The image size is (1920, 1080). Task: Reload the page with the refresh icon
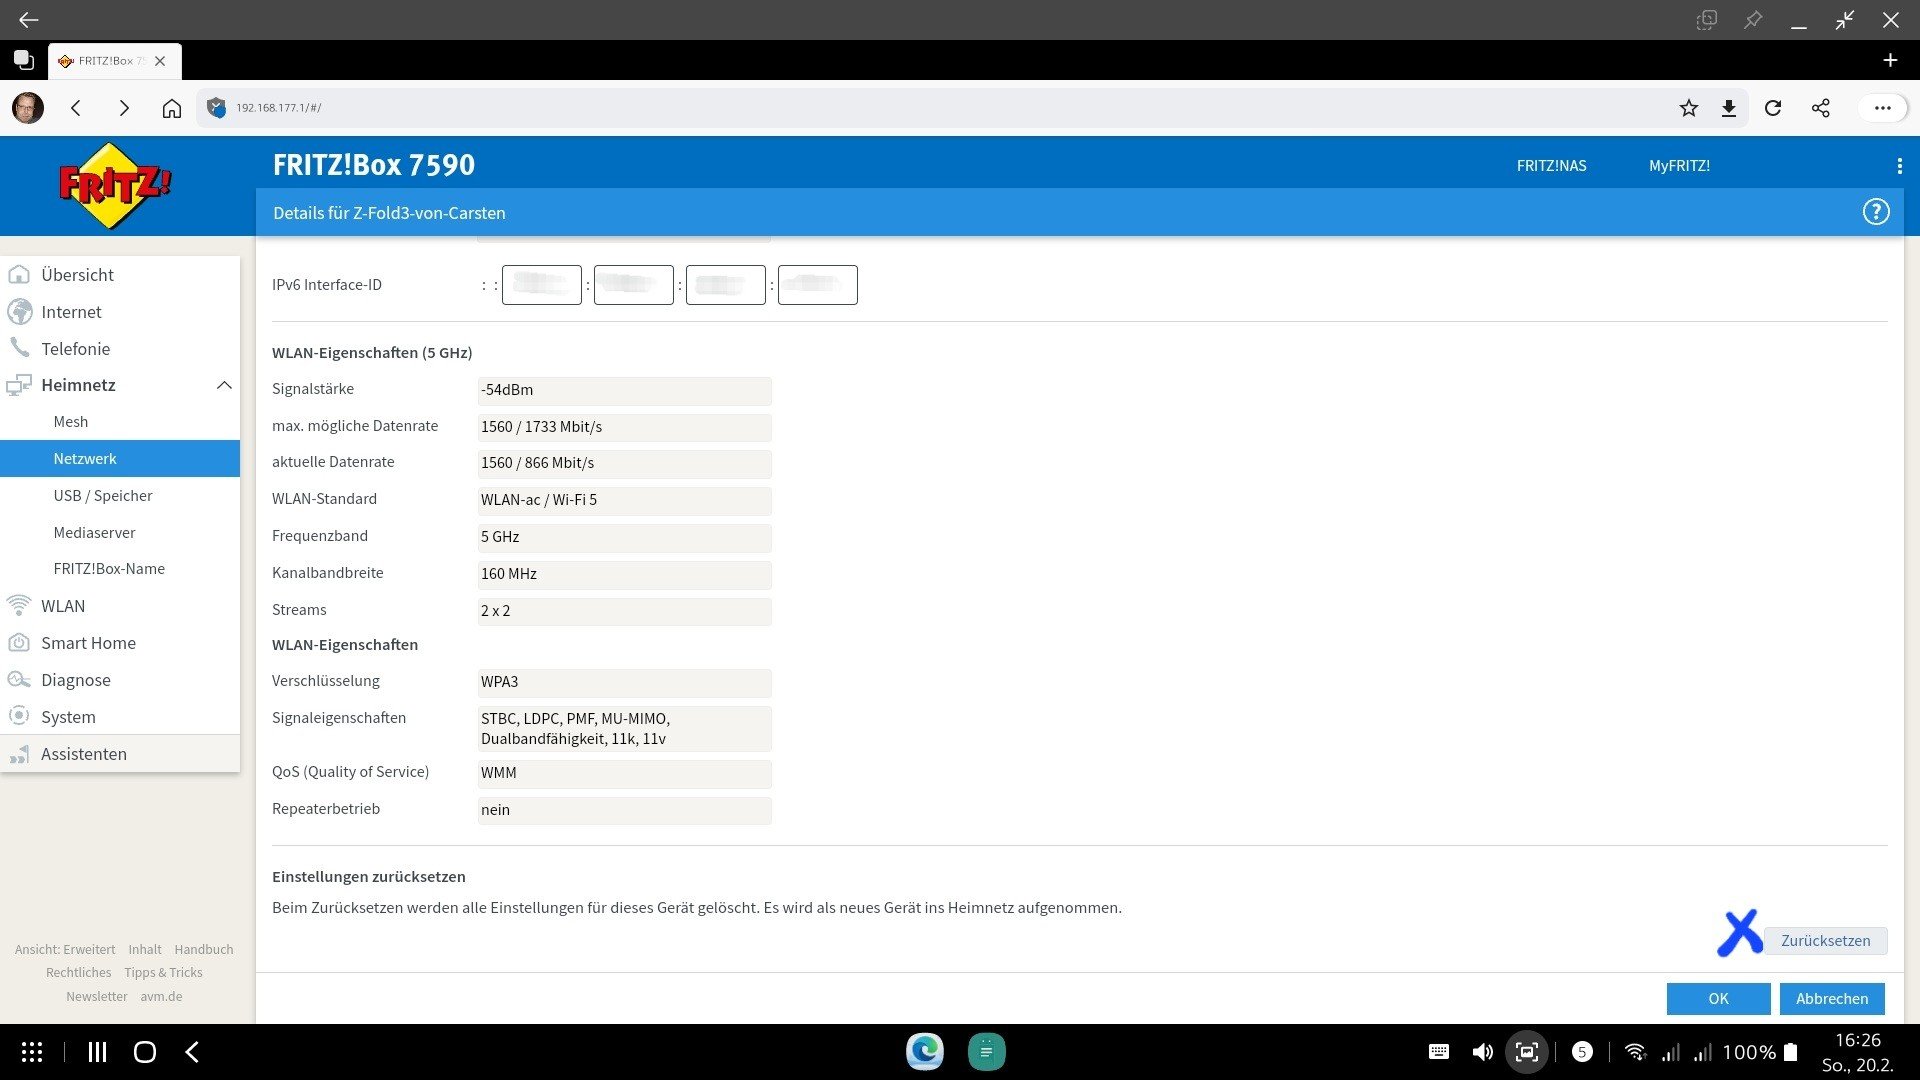point(1773,108)
